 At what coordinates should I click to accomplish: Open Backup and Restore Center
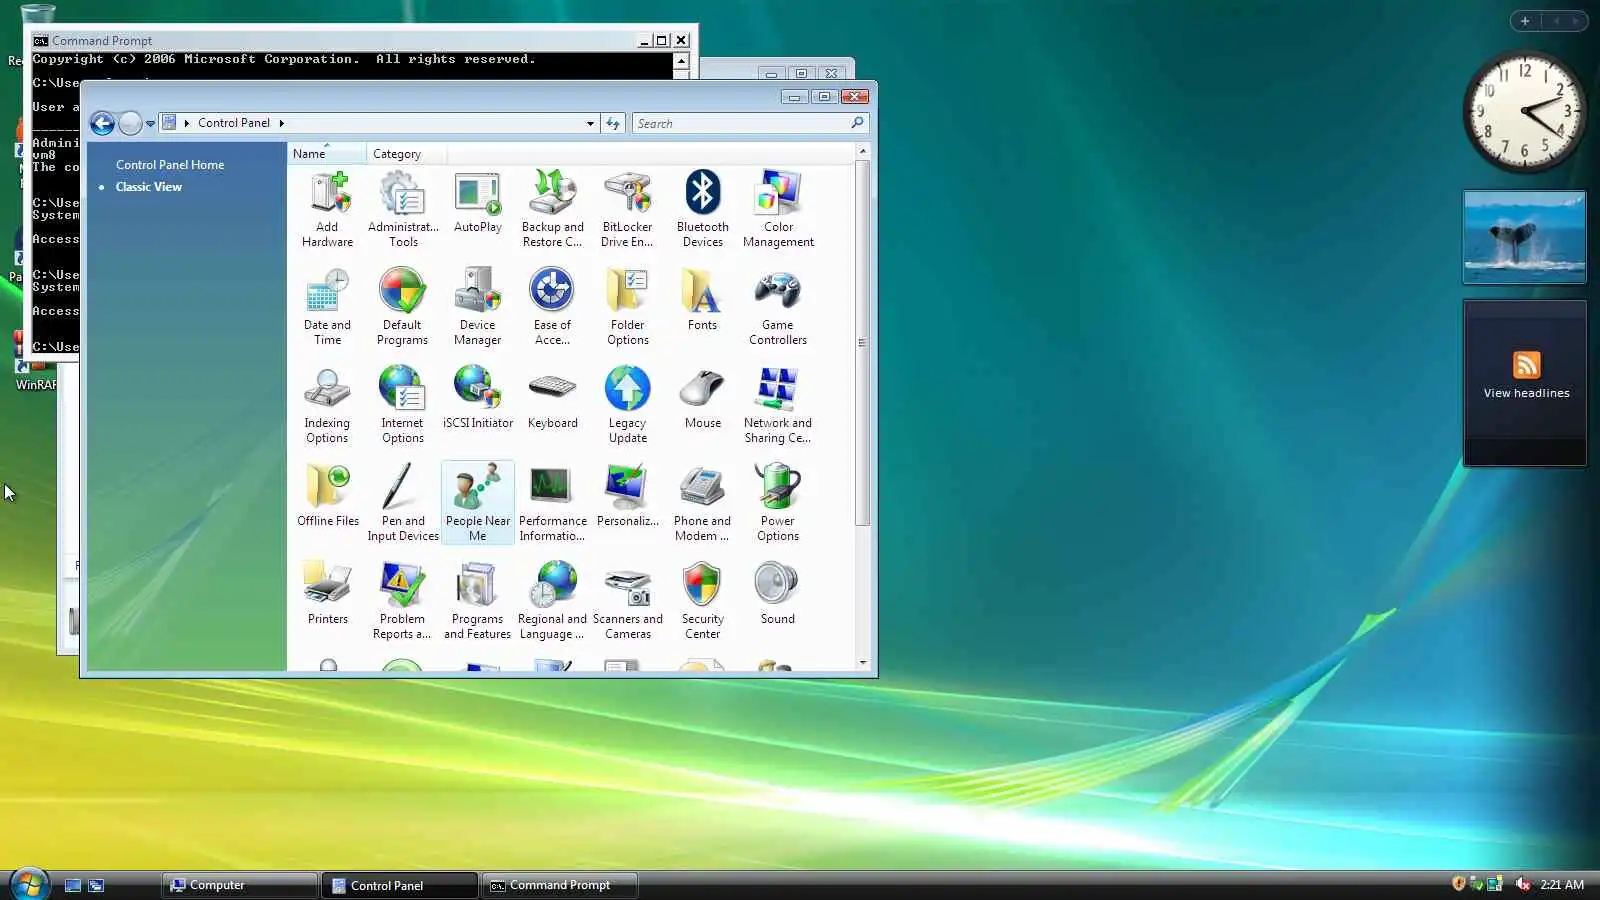click(553, 209)
